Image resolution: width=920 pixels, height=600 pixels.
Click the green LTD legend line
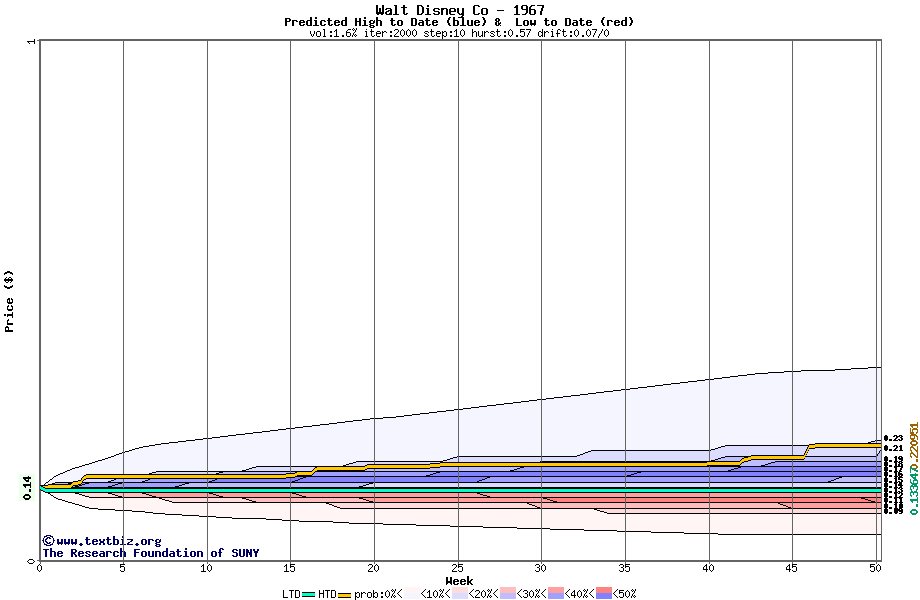coord(308,594)
